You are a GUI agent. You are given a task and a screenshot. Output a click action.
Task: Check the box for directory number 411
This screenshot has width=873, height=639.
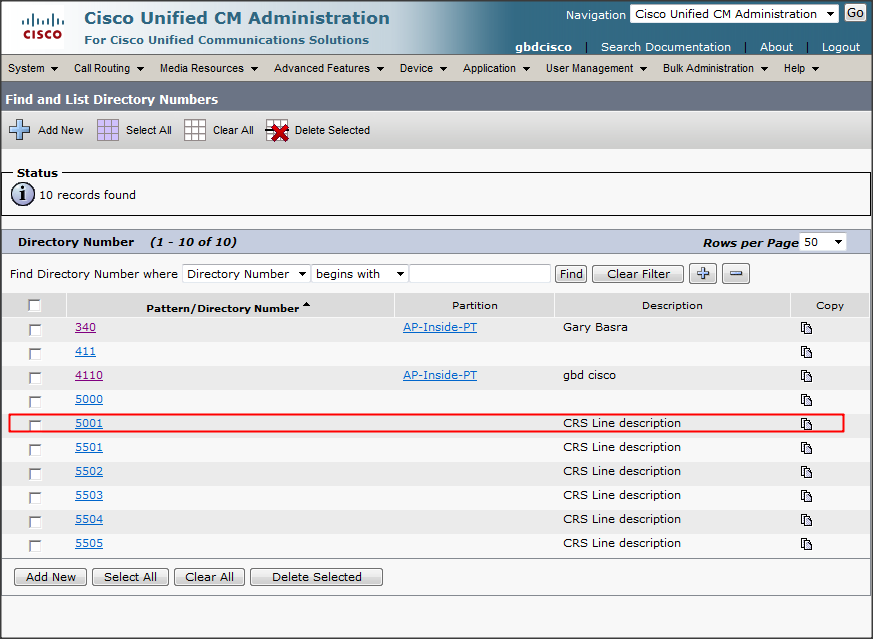pos(35,353)
